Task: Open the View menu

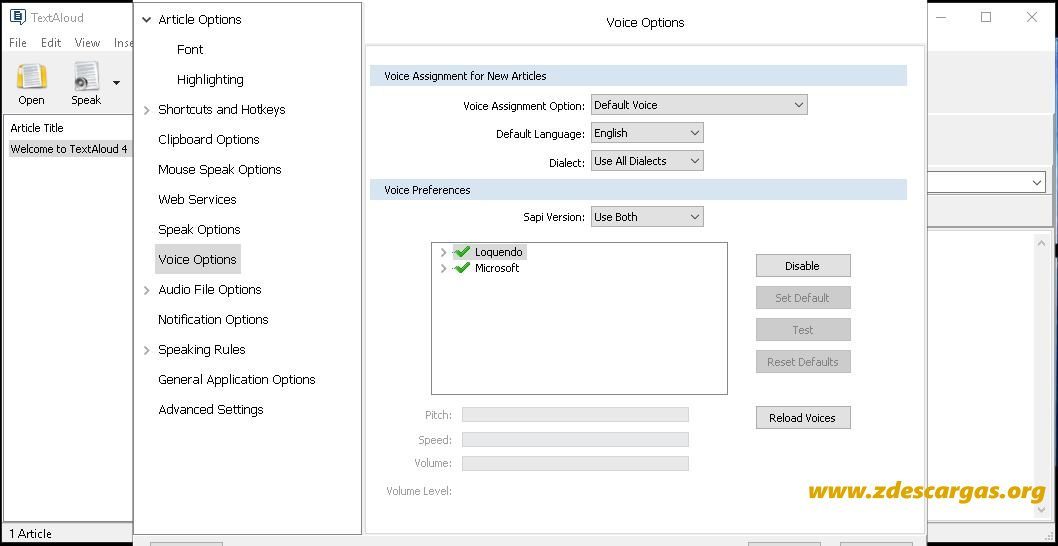Action: [87, 43]
